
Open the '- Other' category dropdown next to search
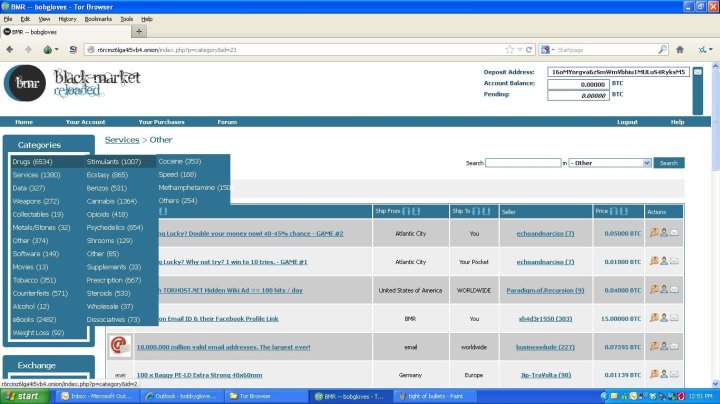tap(610, 162)
